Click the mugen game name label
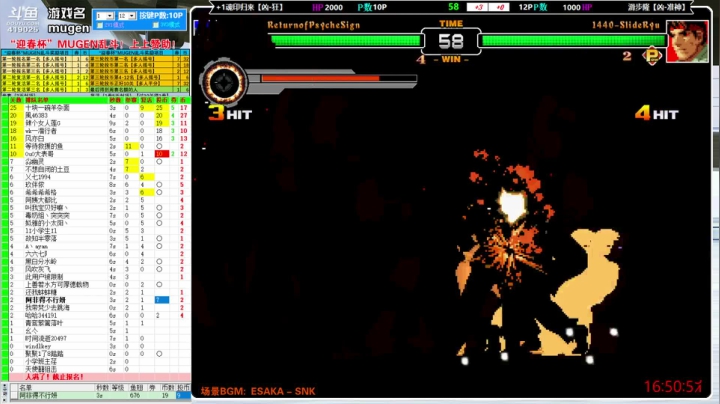Viewport: 720px width, 404px height. 68,28
